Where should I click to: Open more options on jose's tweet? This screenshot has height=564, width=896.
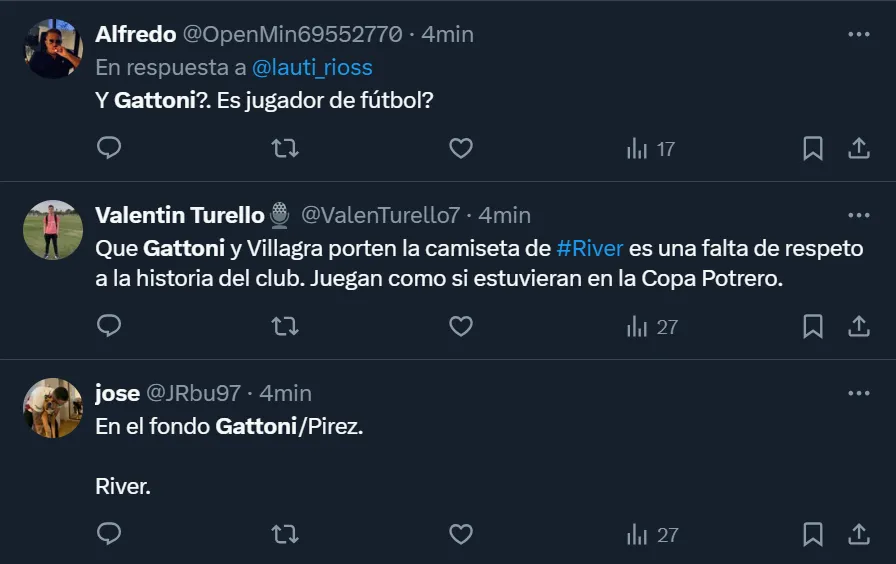point(858,393)
